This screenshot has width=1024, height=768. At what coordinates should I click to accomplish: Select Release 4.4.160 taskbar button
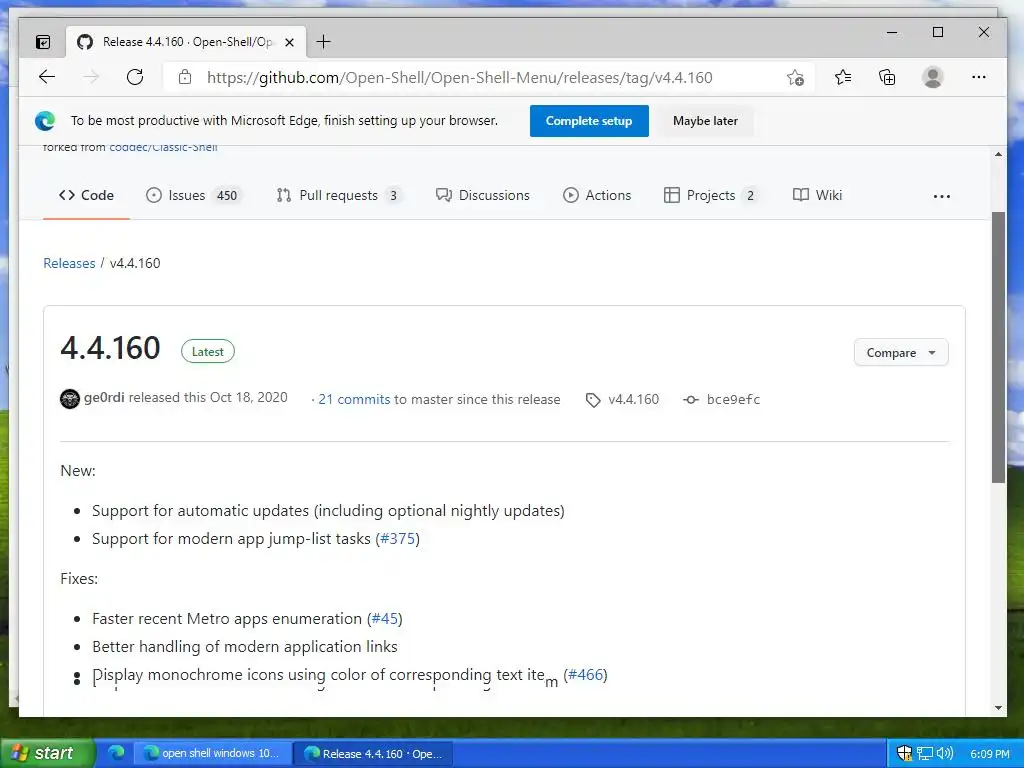372,753
